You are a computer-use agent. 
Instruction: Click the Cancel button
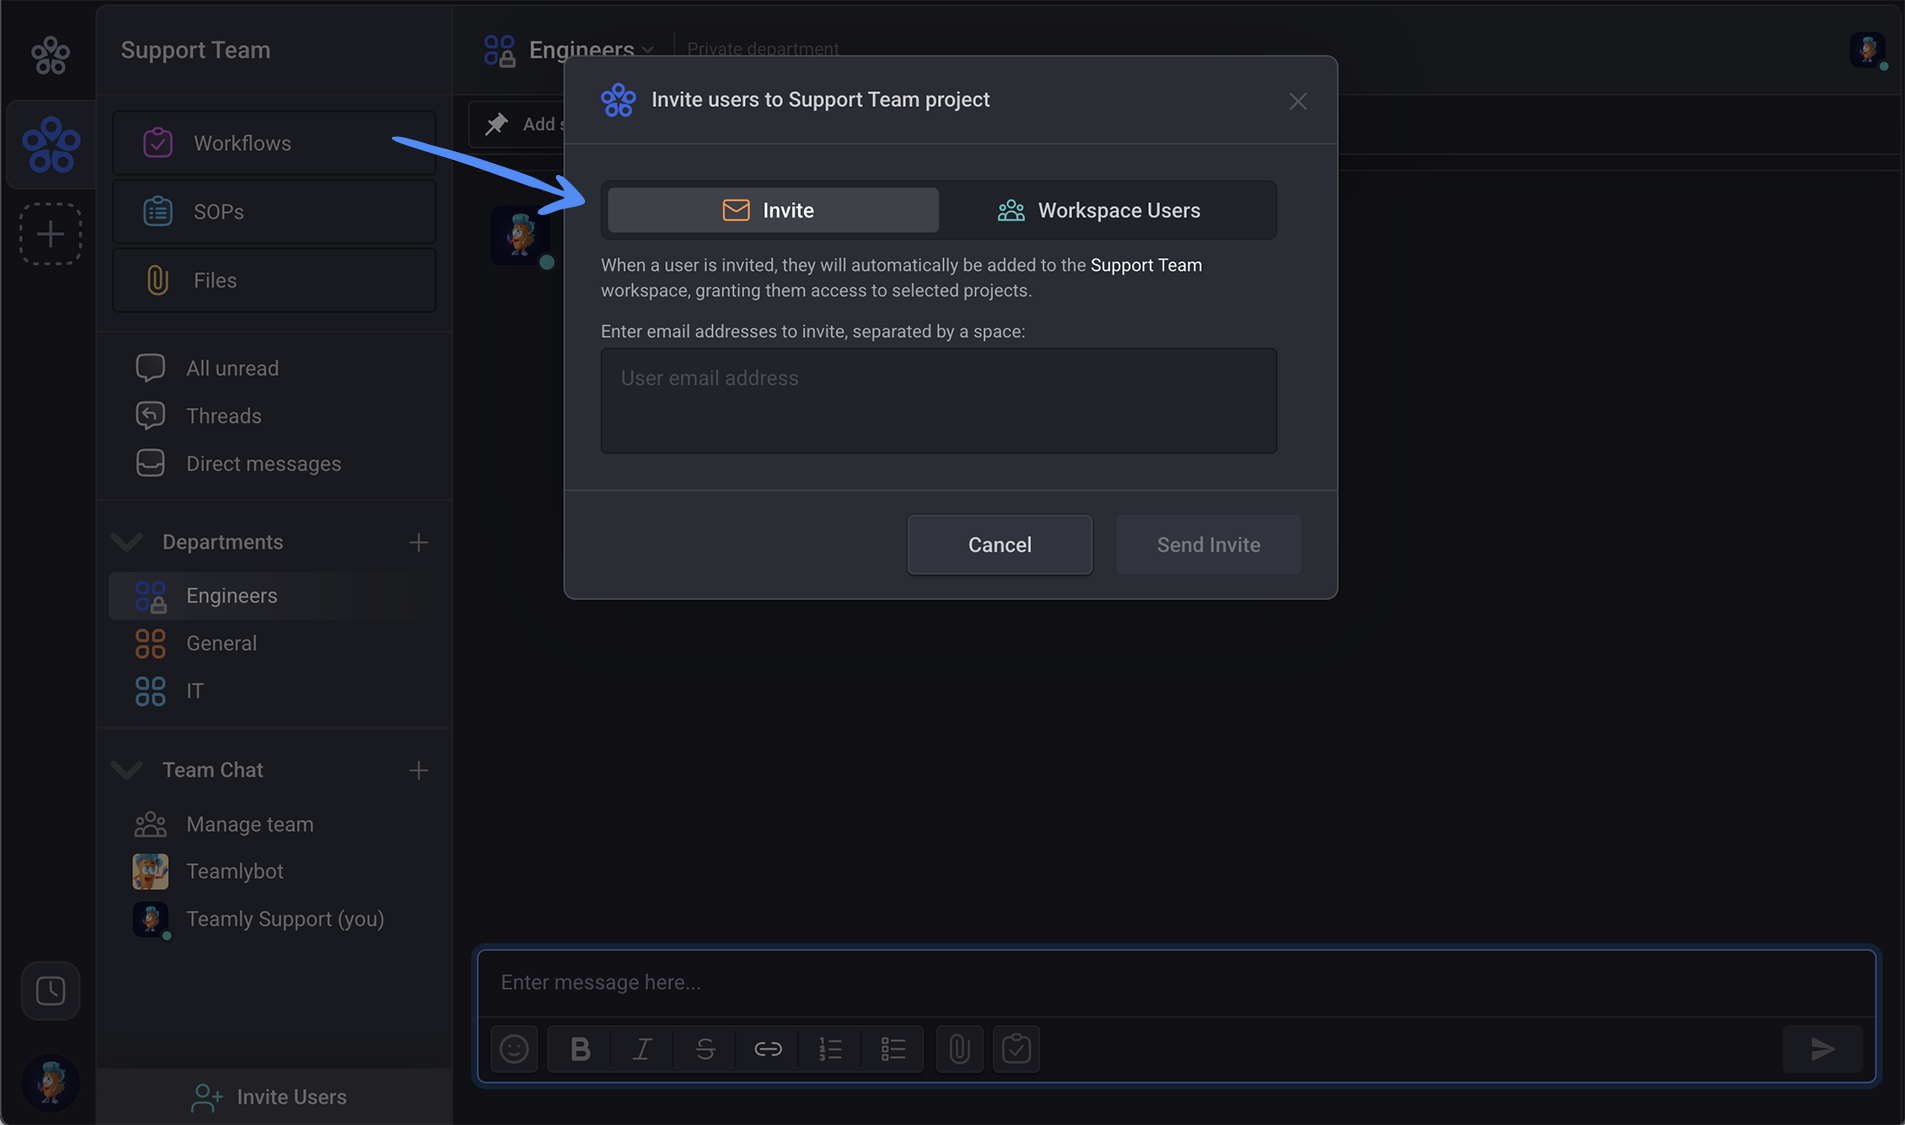1000,545
